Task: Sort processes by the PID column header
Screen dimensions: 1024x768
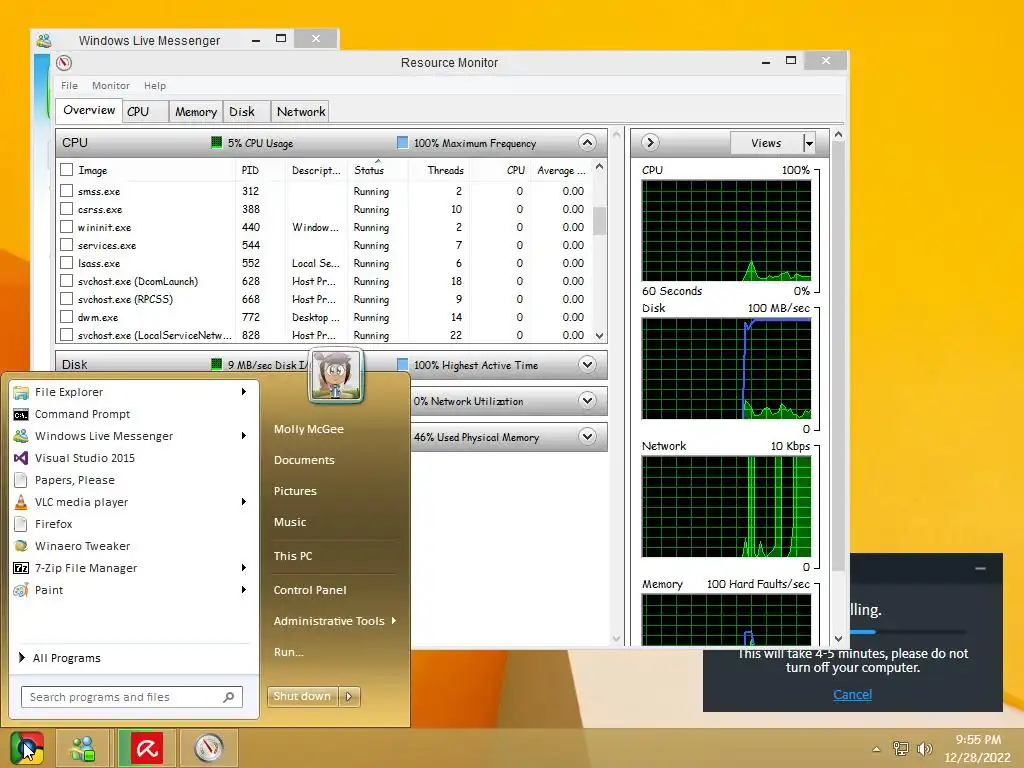Action: [x=250, y=170]
